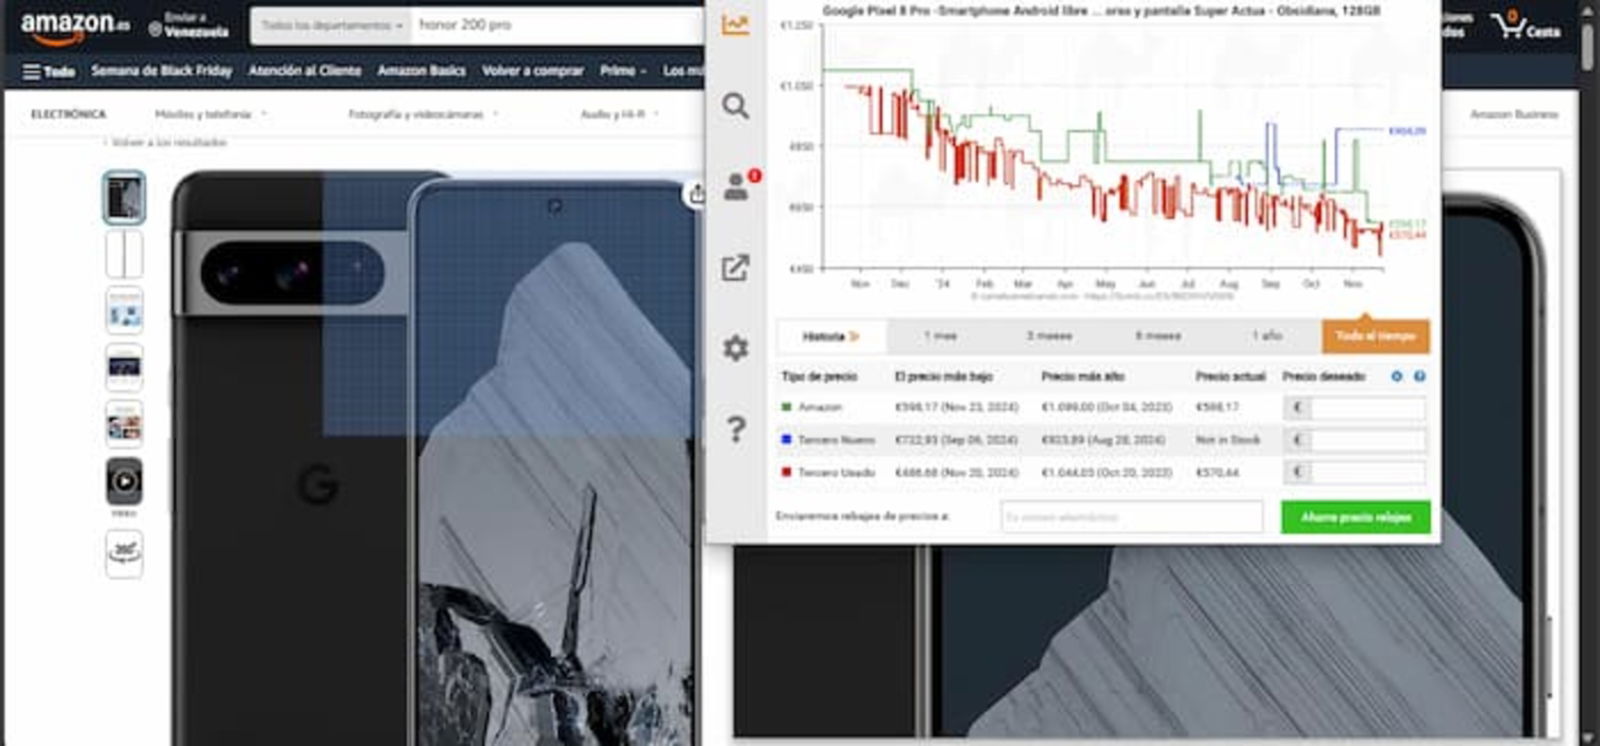The height and width of the screenshot is (746, 1600).
Task: Select the Historia tab
Action: [x=831, y=336]
